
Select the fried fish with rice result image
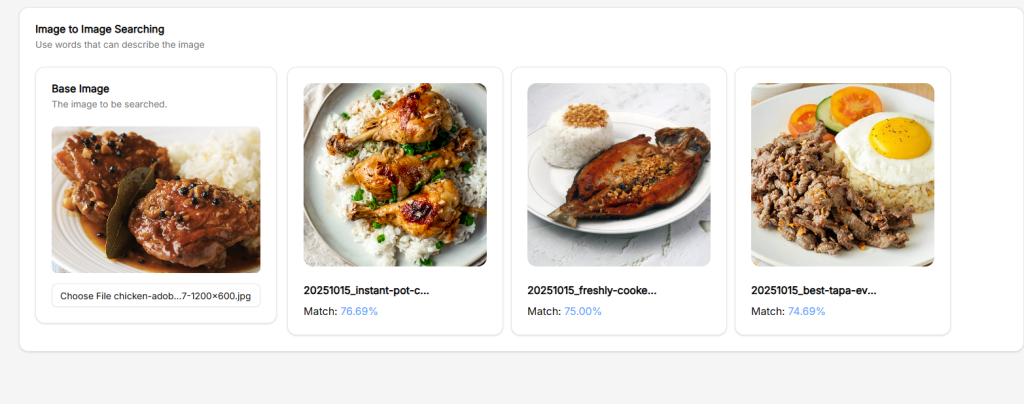(x=619, y=175)
